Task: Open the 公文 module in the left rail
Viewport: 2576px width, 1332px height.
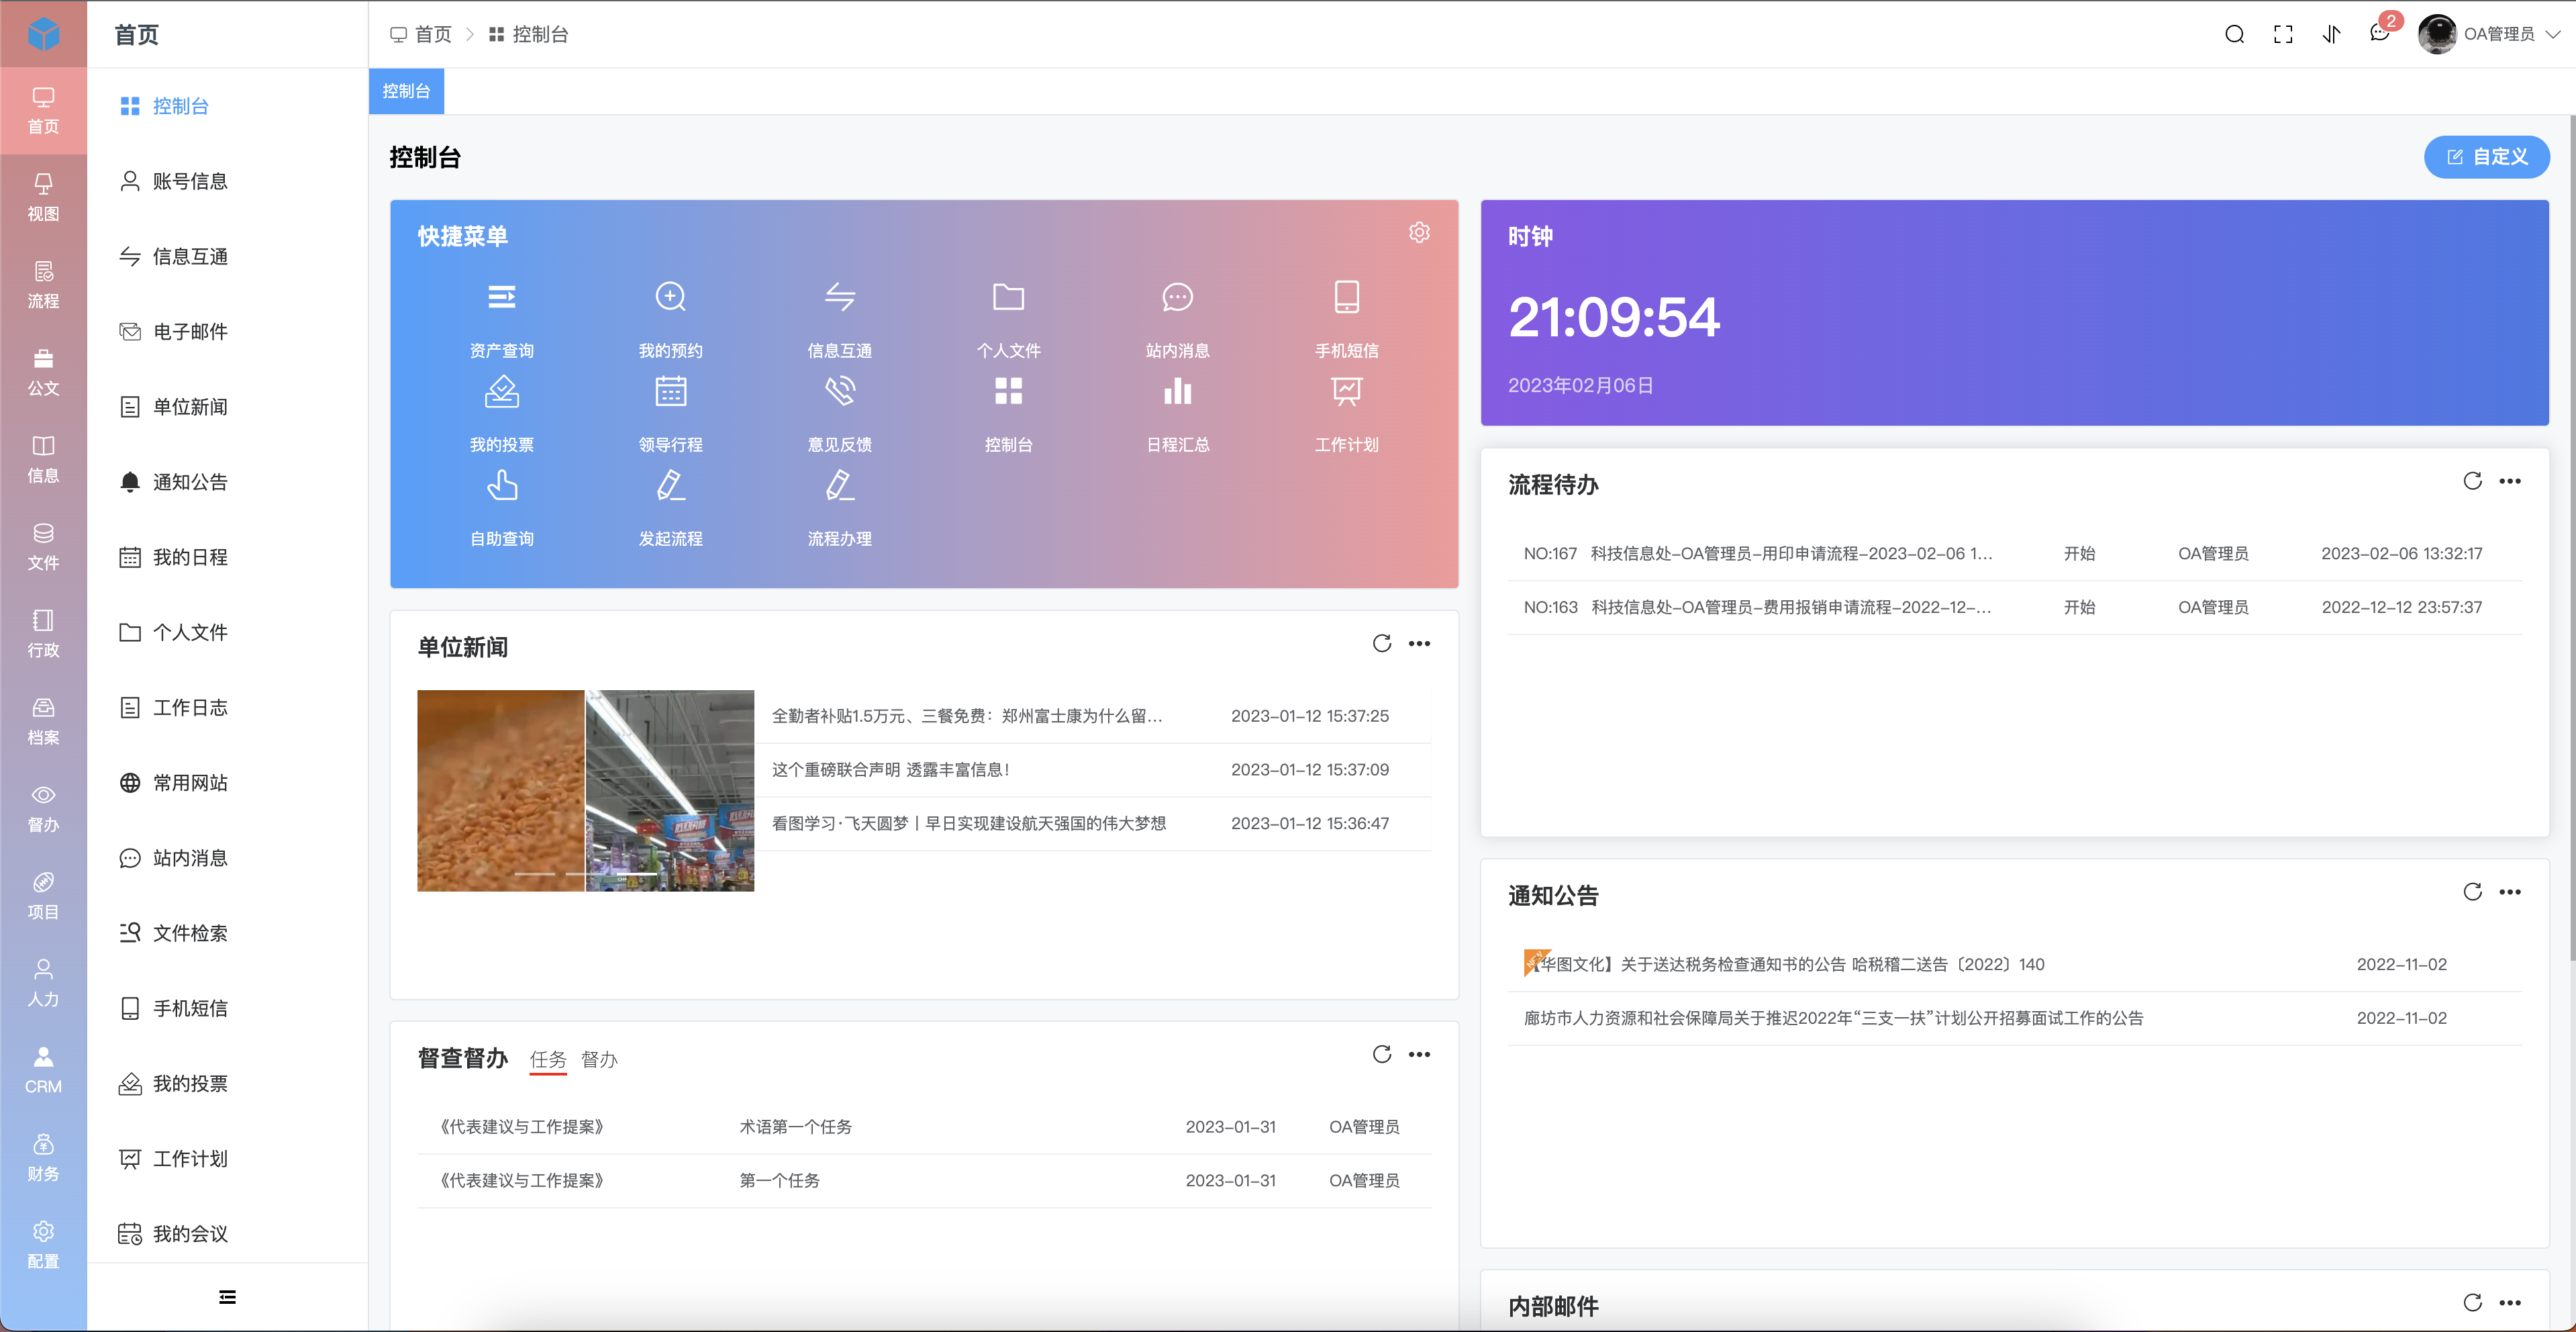Action: point(43,372)
